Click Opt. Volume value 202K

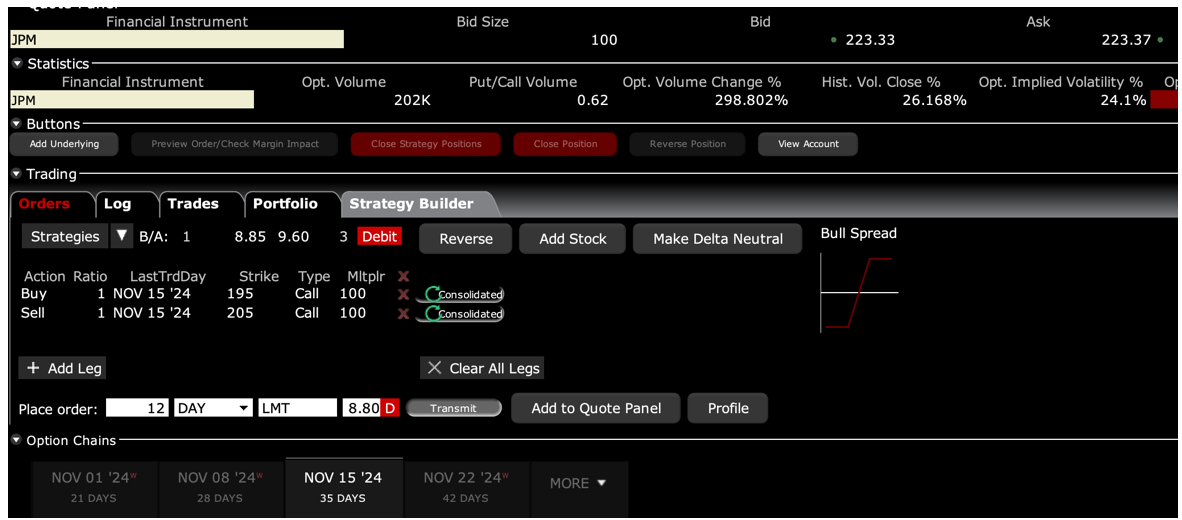tap(412, 99)
